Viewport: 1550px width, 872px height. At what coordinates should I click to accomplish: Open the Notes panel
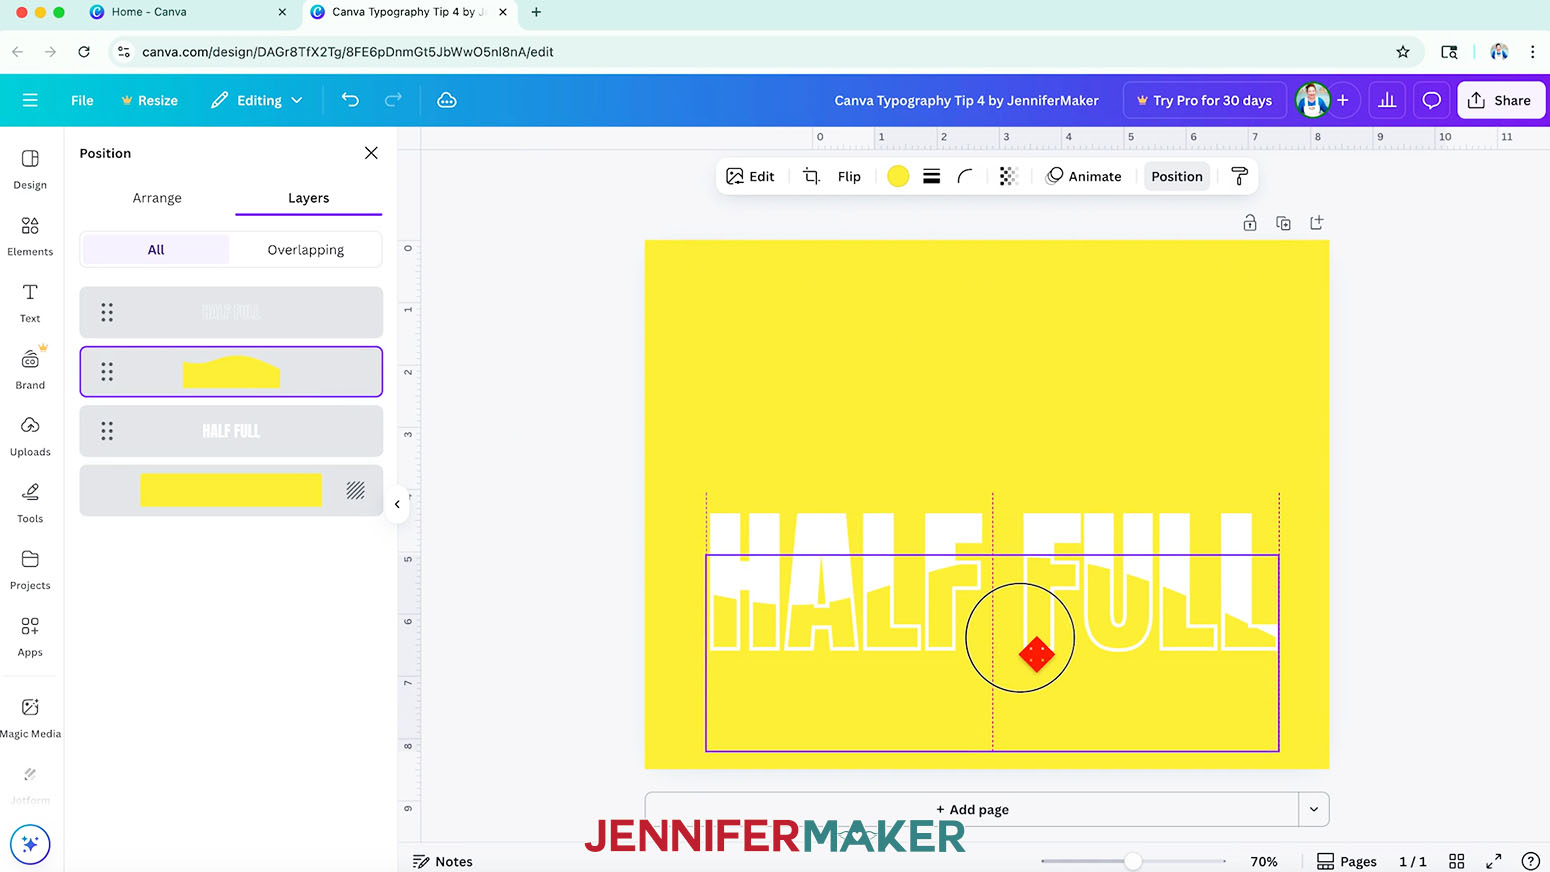[x=442, y=861]
